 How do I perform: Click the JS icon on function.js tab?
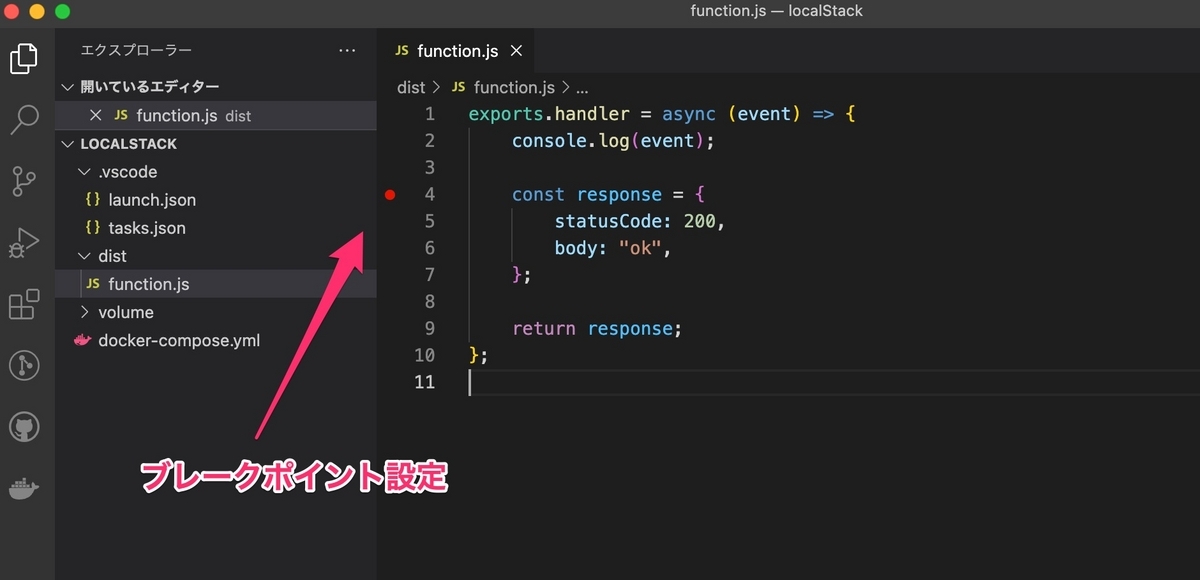(402, 51)
